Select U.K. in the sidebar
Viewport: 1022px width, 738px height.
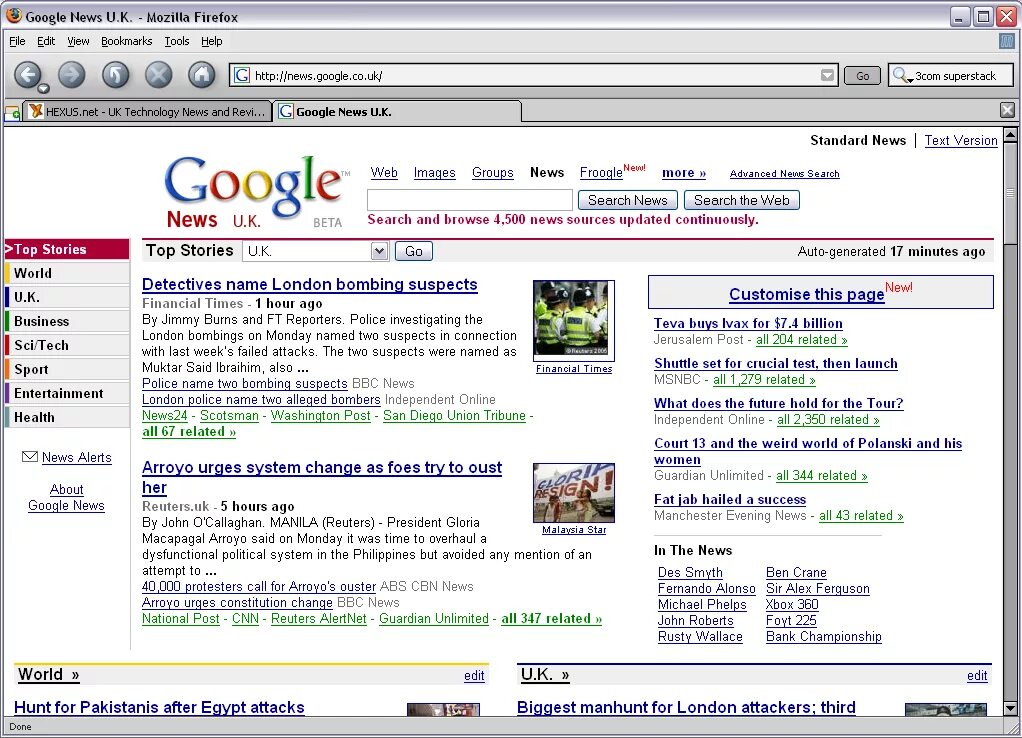[66, 297]
